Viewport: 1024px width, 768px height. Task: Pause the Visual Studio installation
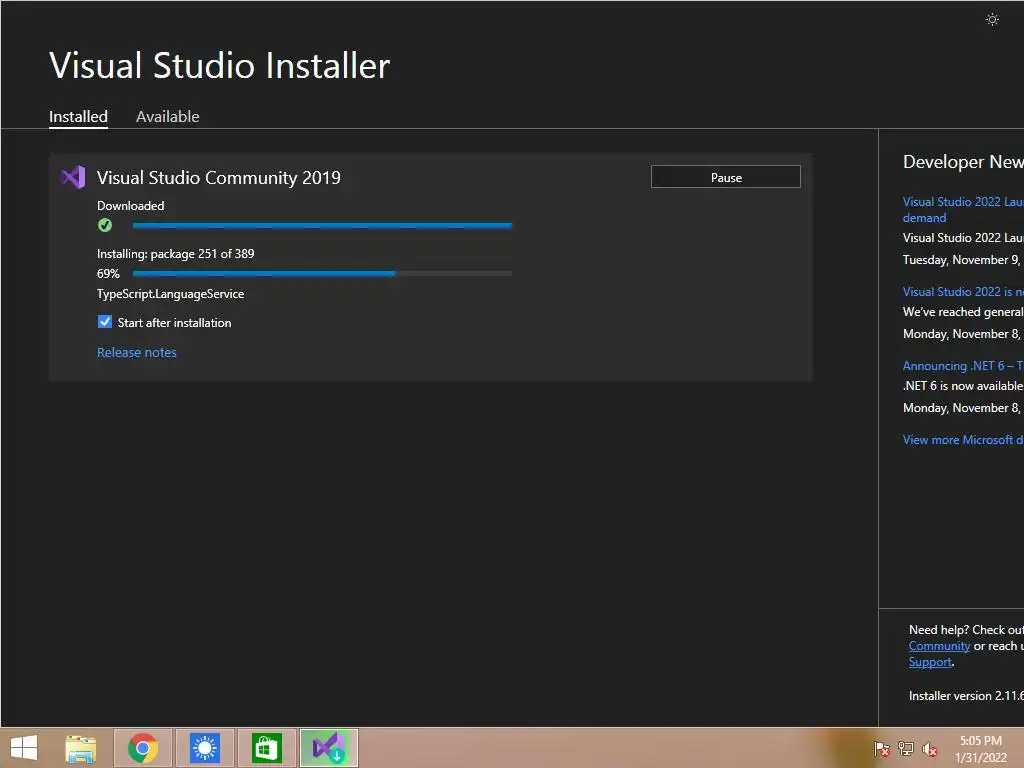(726, 177)
